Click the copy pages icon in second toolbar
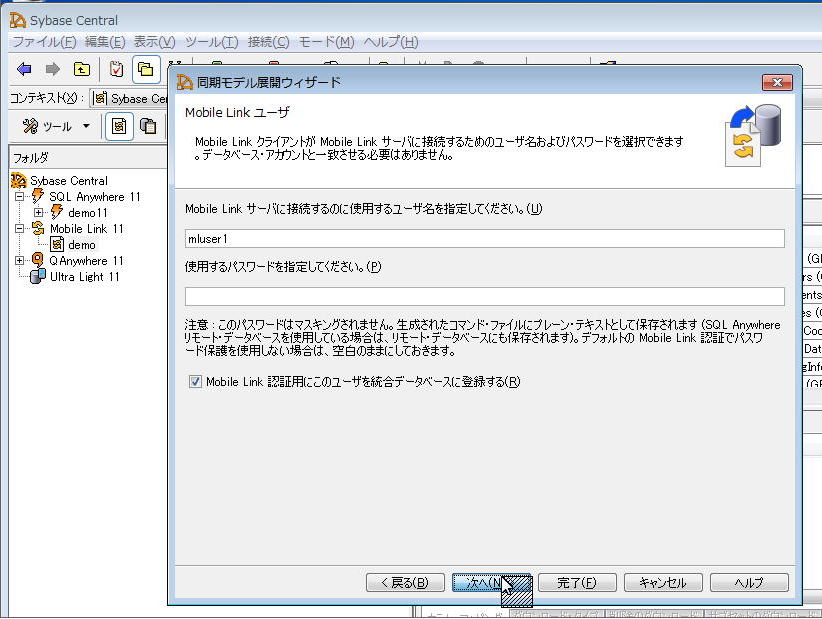Image resolution: width=822 pixels, height=619 pixels. coord(148,126)
